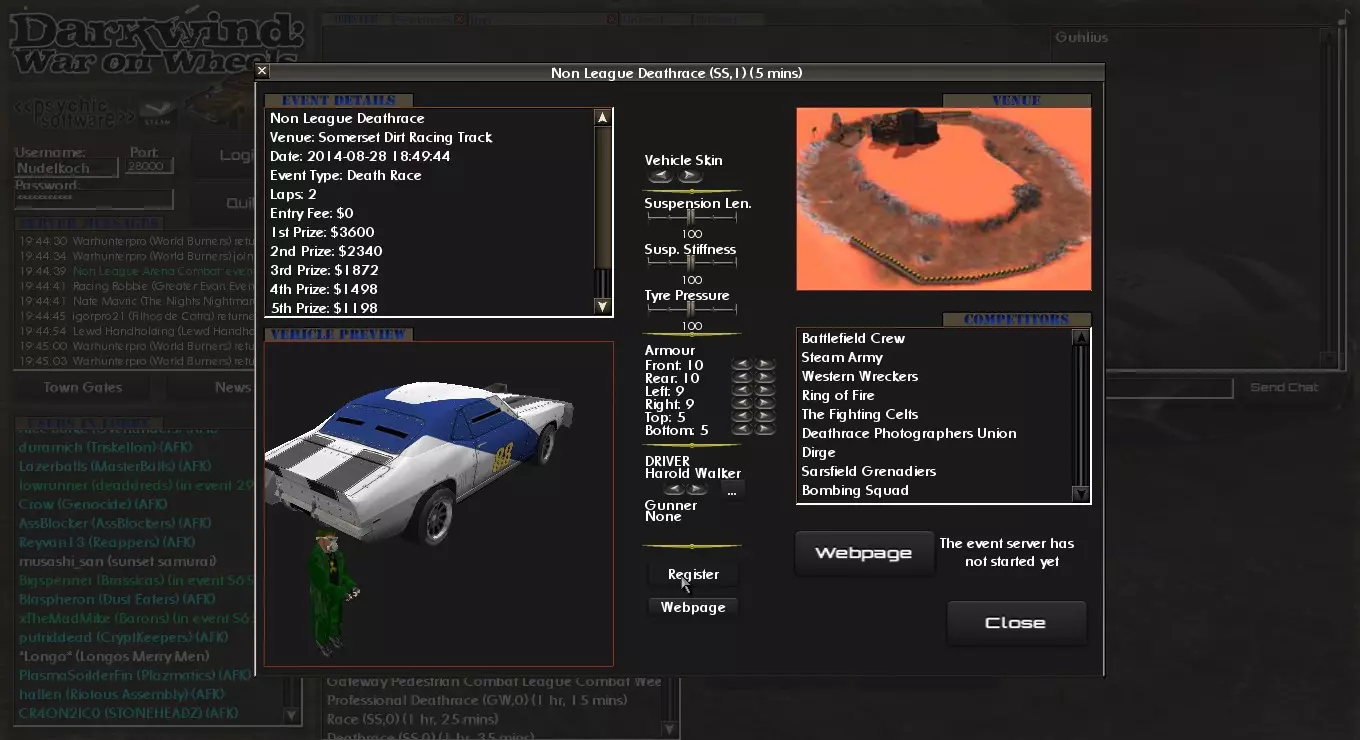
Task: Click the Port field in background window
Action: pos(150,166)
